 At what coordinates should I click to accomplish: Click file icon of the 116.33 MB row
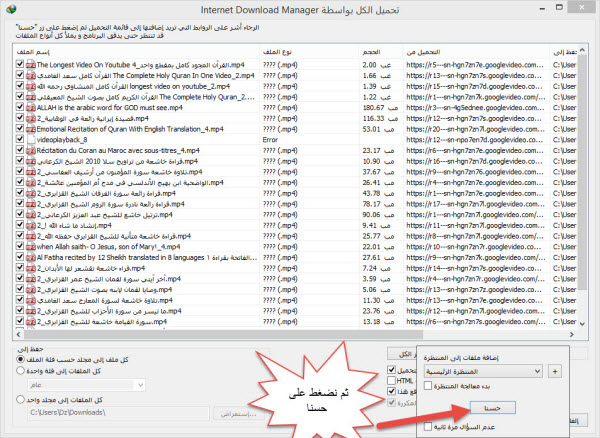(x=31, y=118)
